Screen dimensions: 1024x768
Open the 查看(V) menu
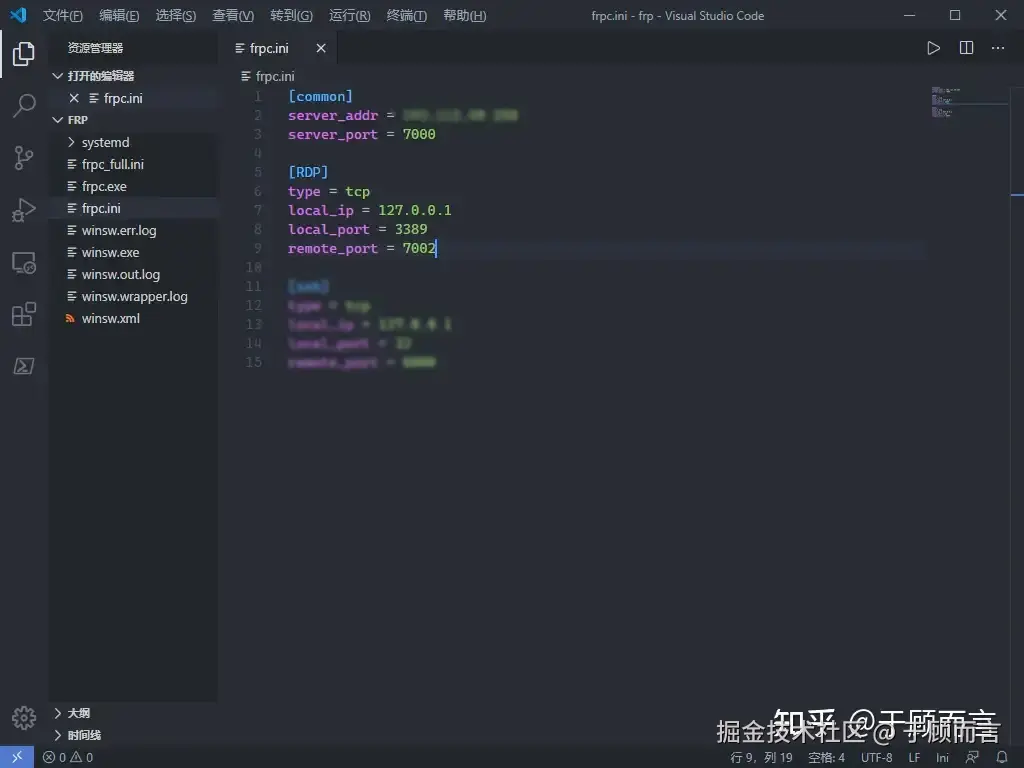click(233, 15)
